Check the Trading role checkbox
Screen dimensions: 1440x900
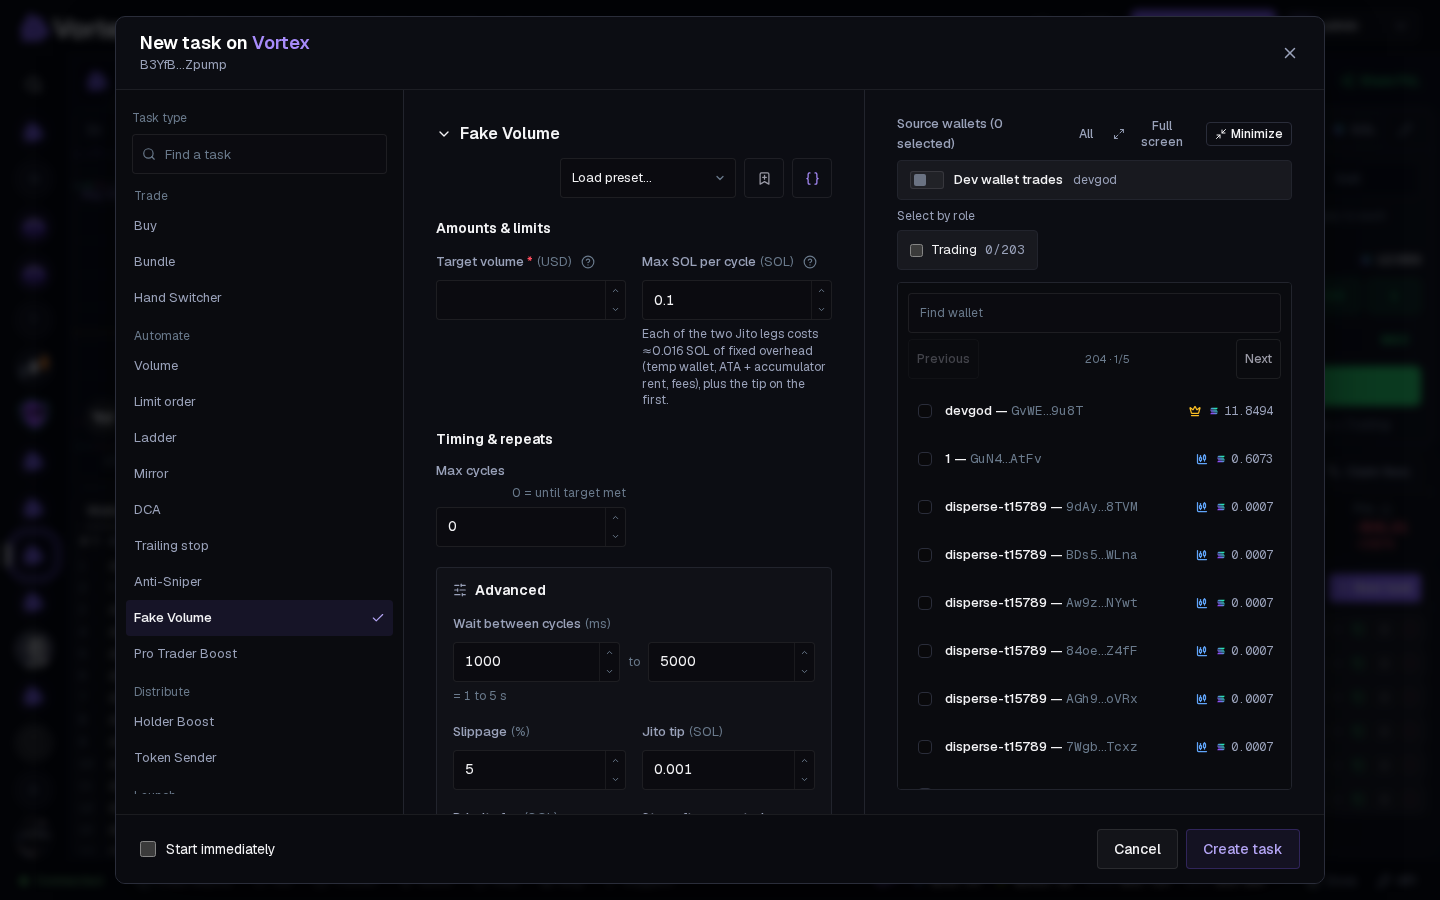(916, 250)
